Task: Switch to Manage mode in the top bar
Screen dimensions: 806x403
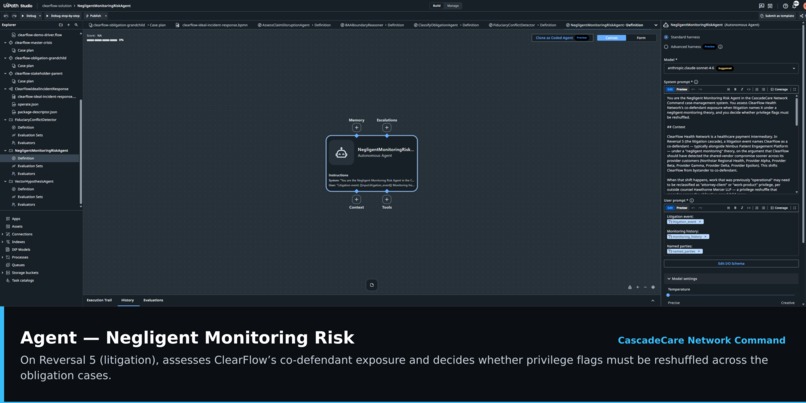Action: click(x=453, y=6)
